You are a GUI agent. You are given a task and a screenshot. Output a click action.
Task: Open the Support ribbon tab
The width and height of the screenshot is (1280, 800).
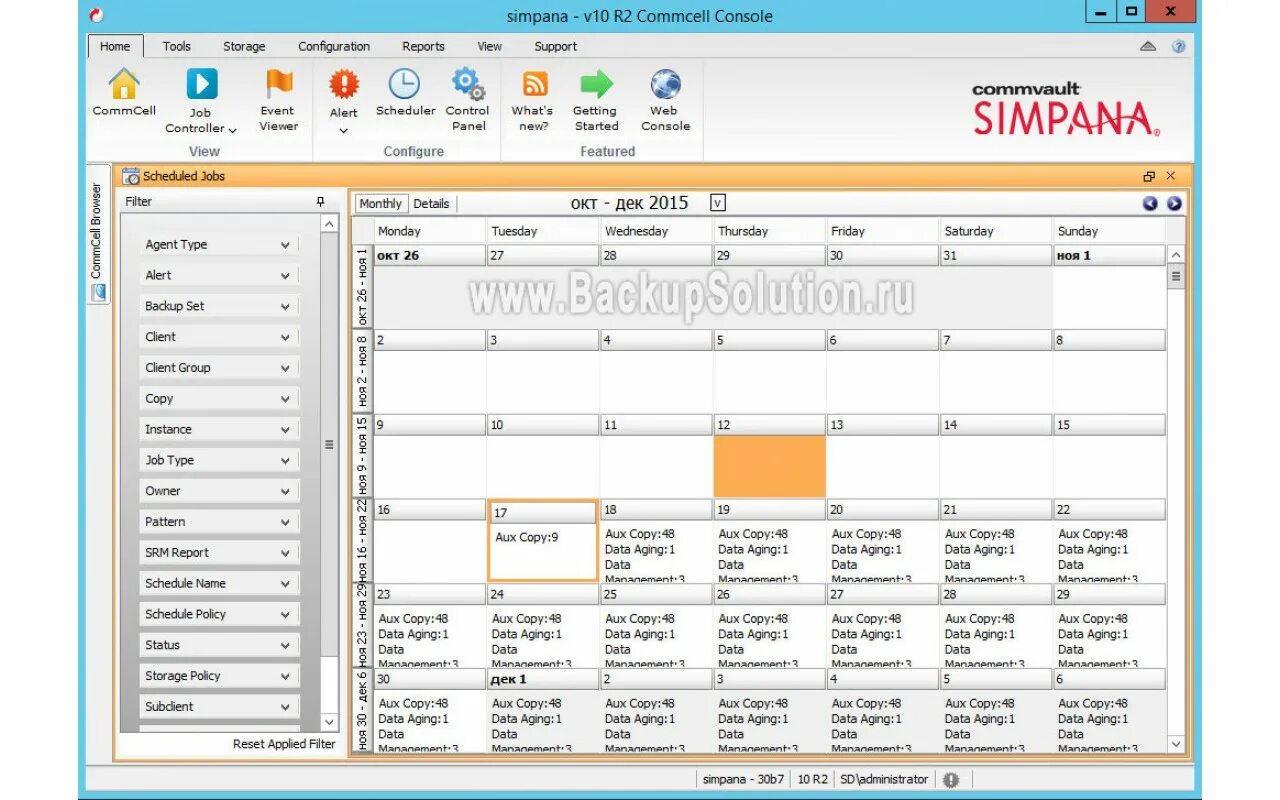555,46
